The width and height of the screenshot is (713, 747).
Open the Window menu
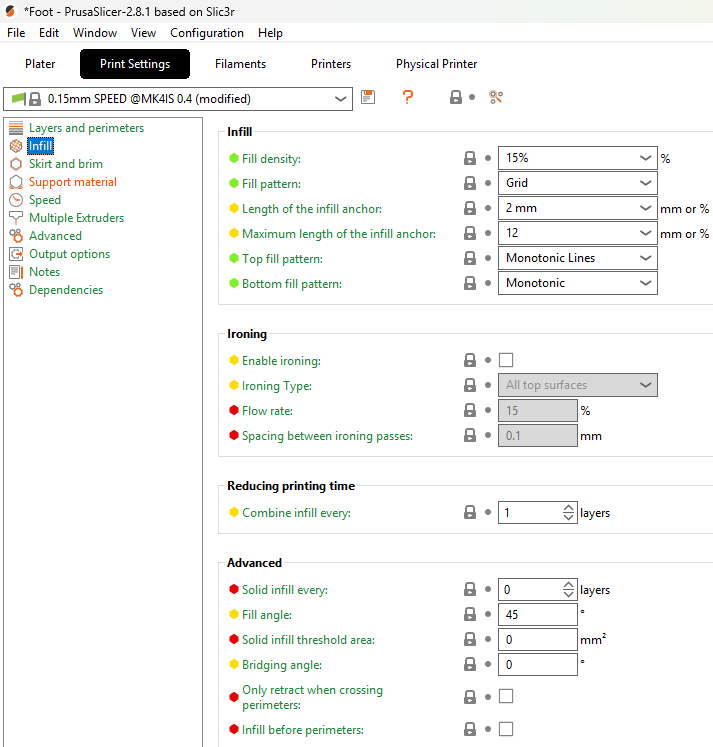(95, 33)
